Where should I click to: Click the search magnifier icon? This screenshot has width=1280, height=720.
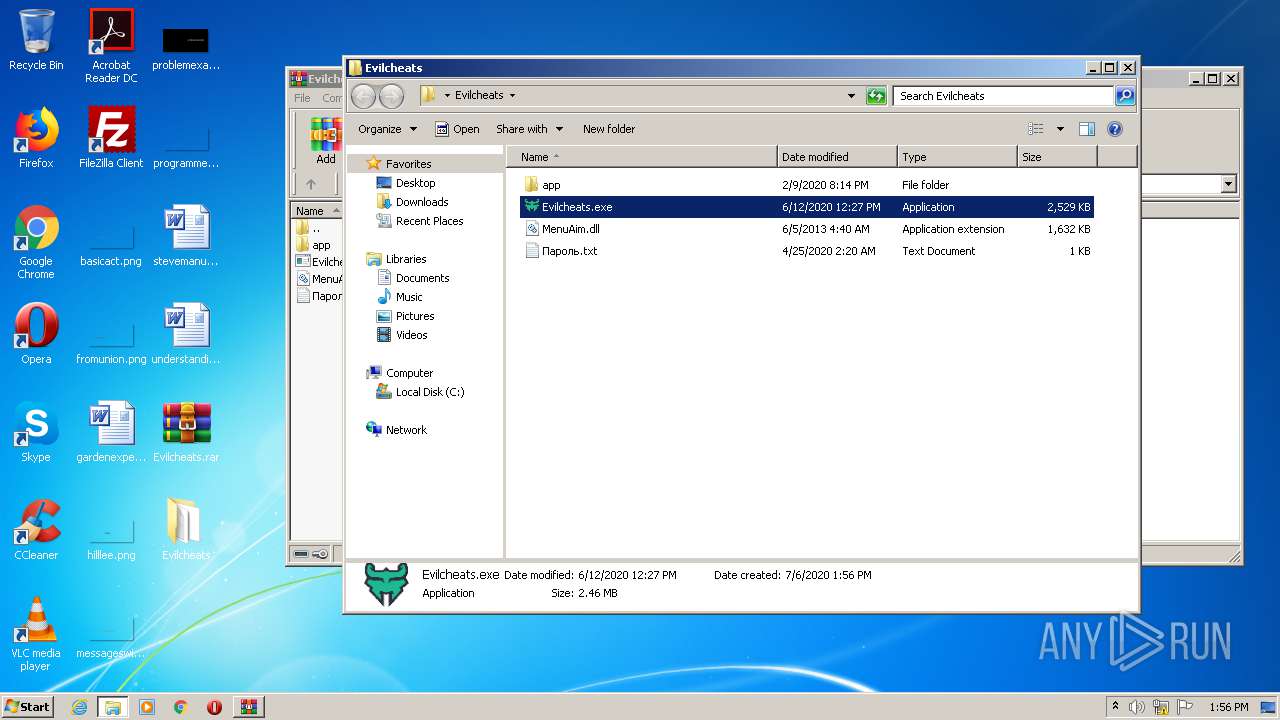[x=1125, y=96]
